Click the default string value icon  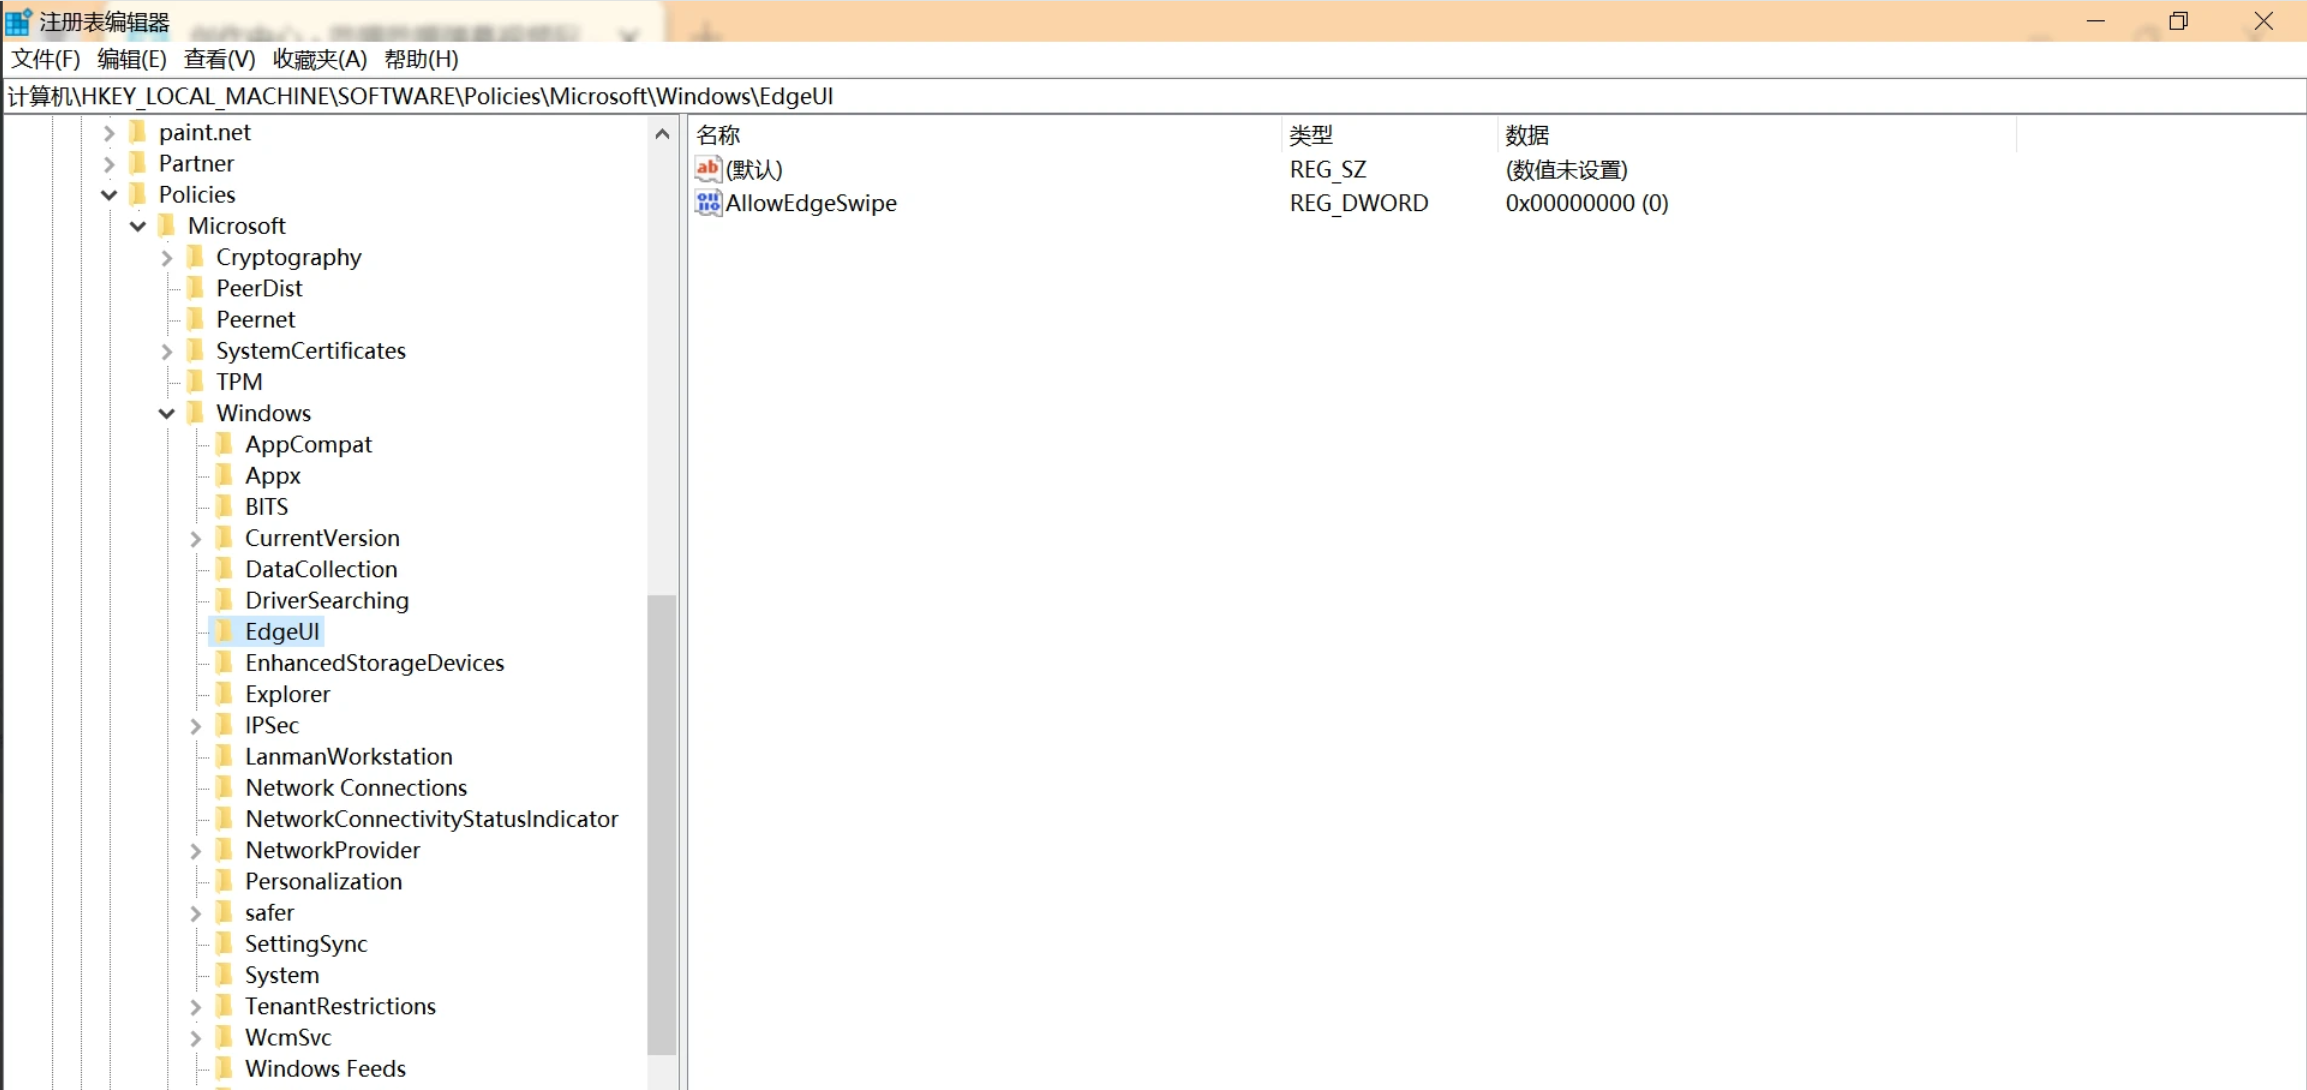click(x=708, y=169)
